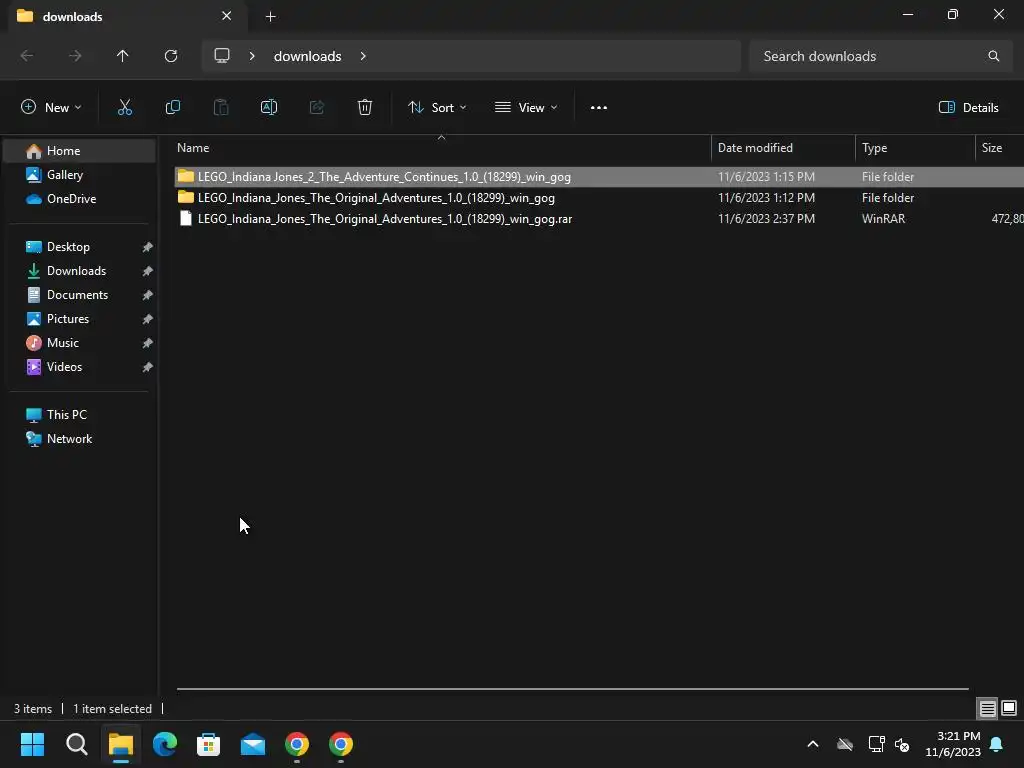
Task: Toggle the Details pane button
Action: pos(968,108)
